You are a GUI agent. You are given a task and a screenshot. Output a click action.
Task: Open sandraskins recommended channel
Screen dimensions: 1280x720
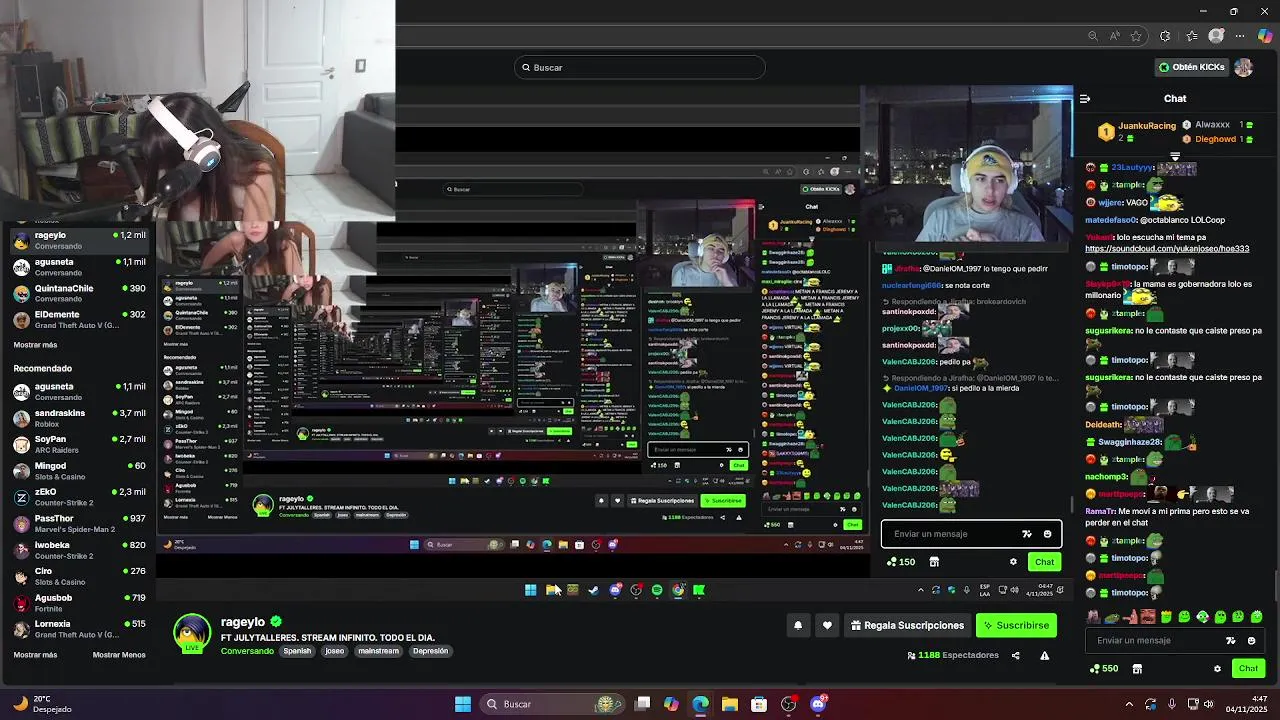[x=80, y=417]
